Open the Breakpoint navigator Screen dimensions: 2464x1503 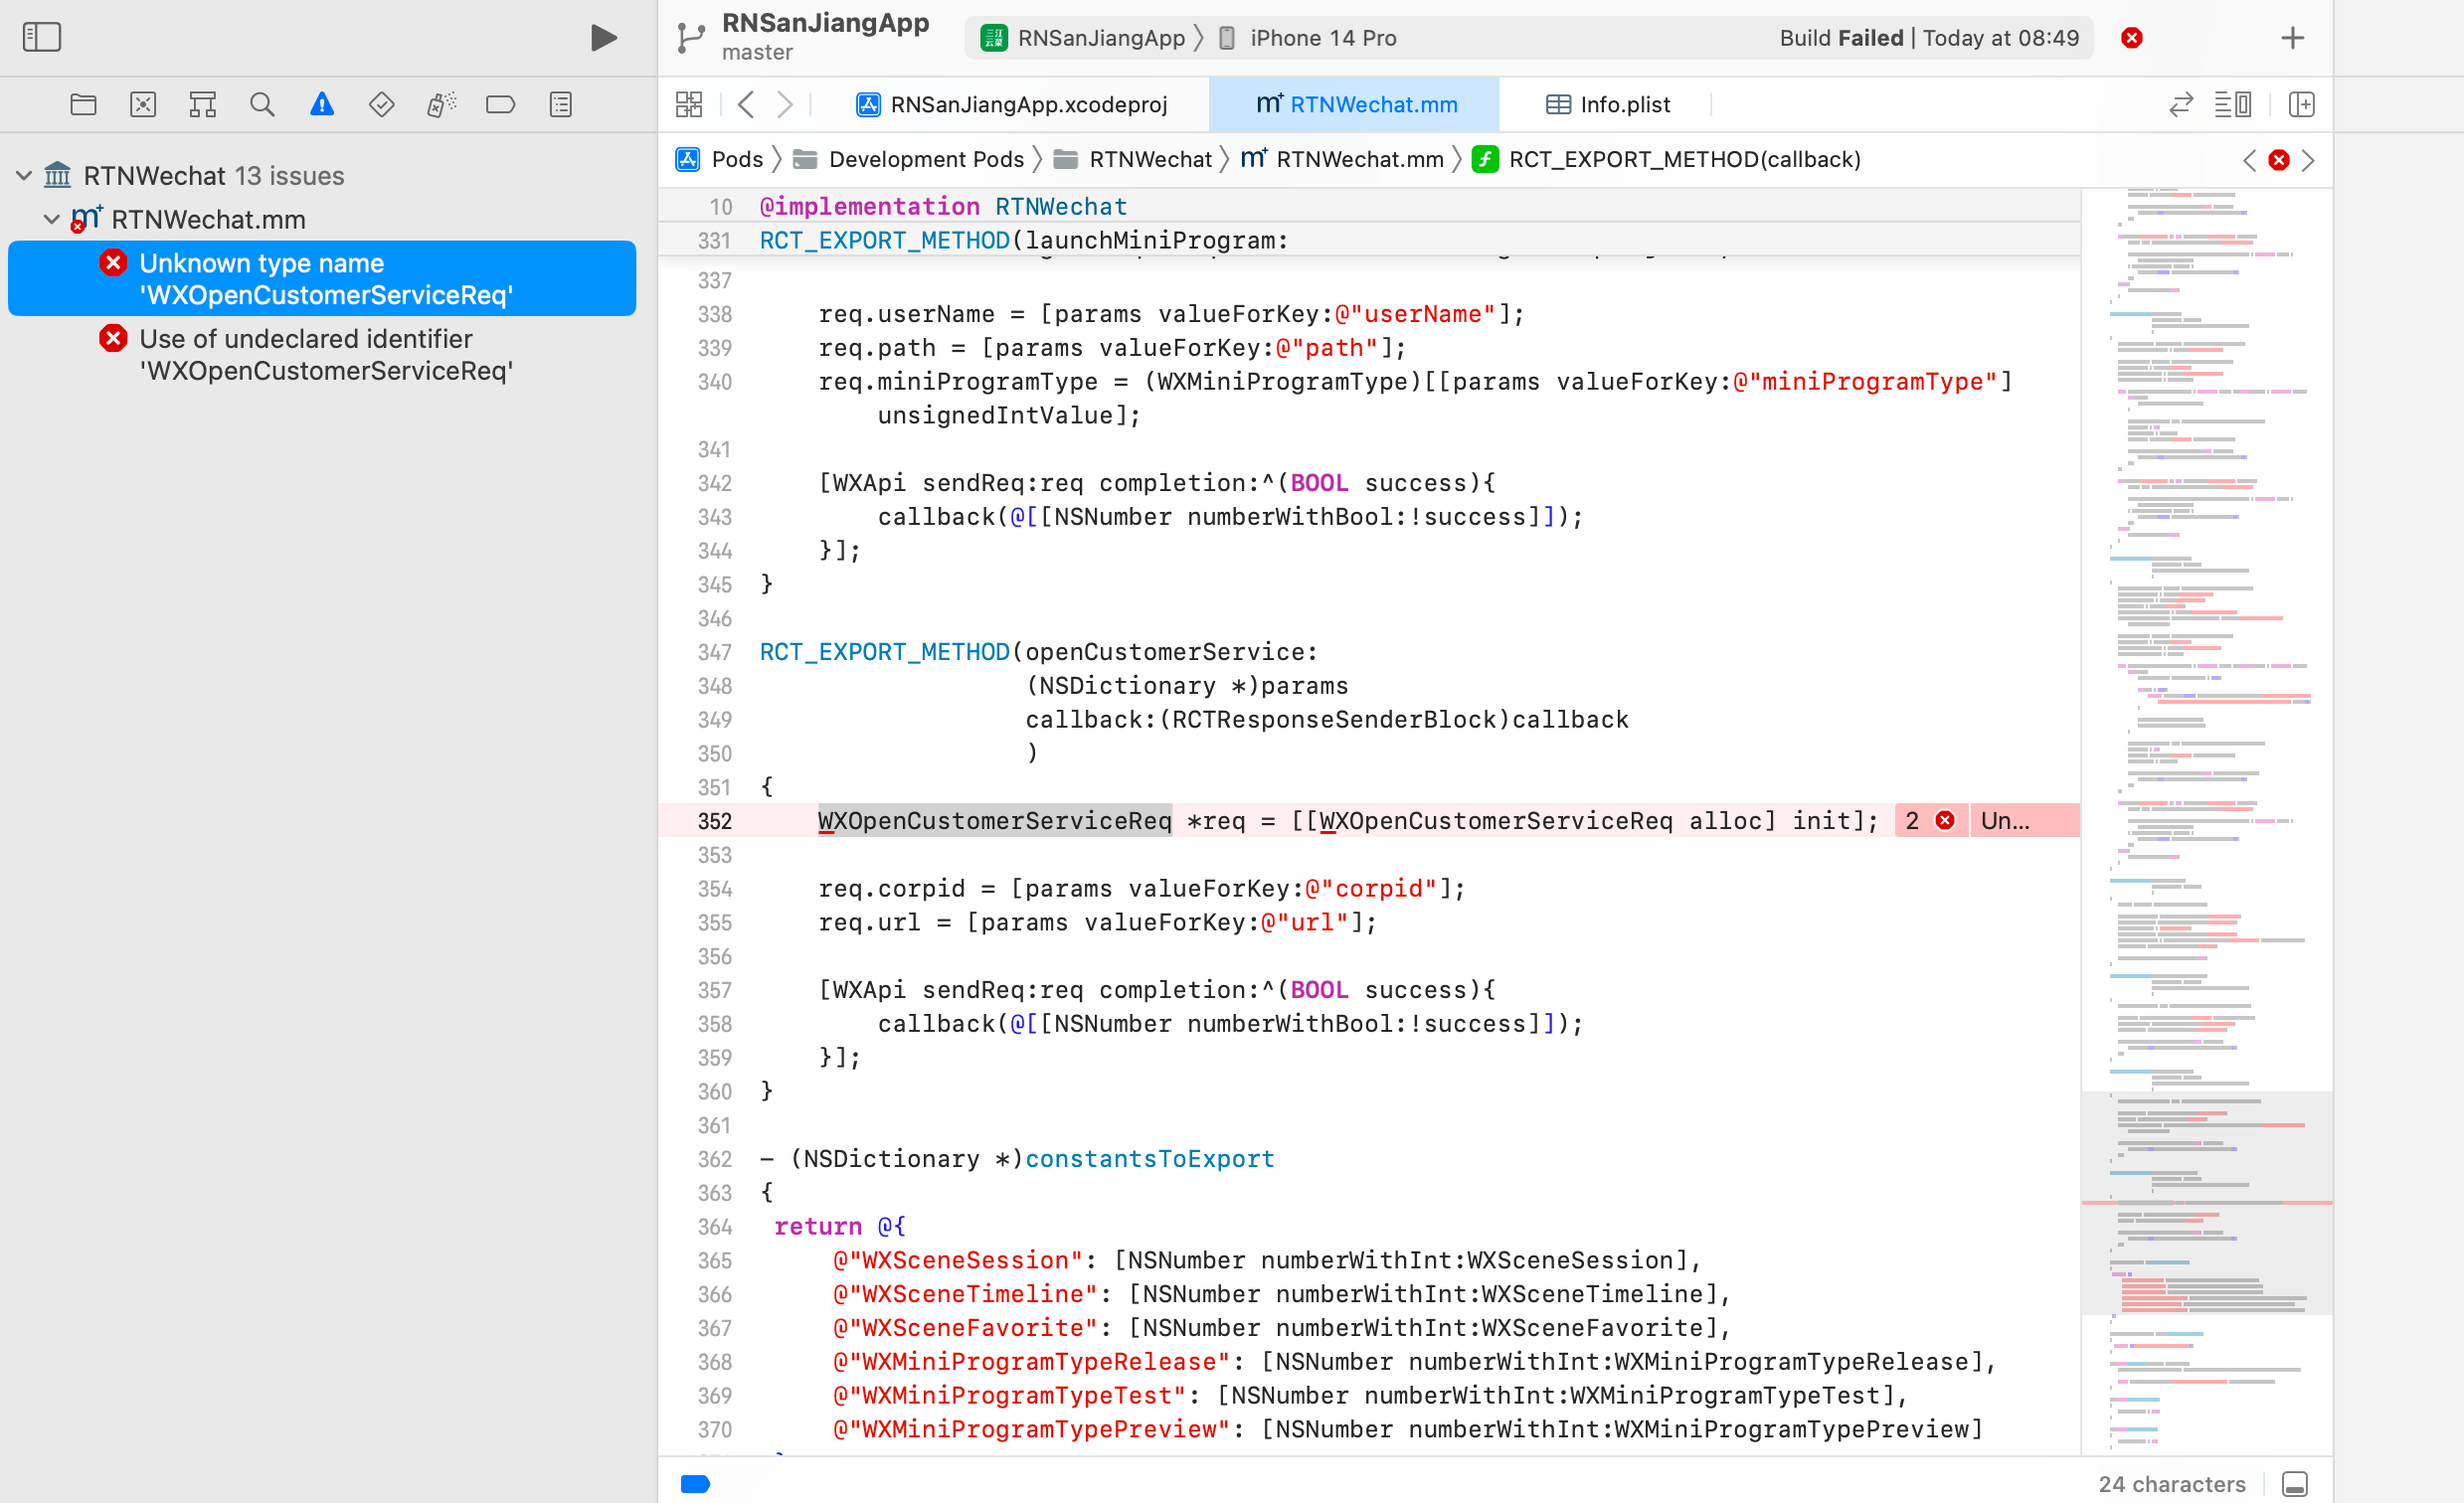point(501,104)
